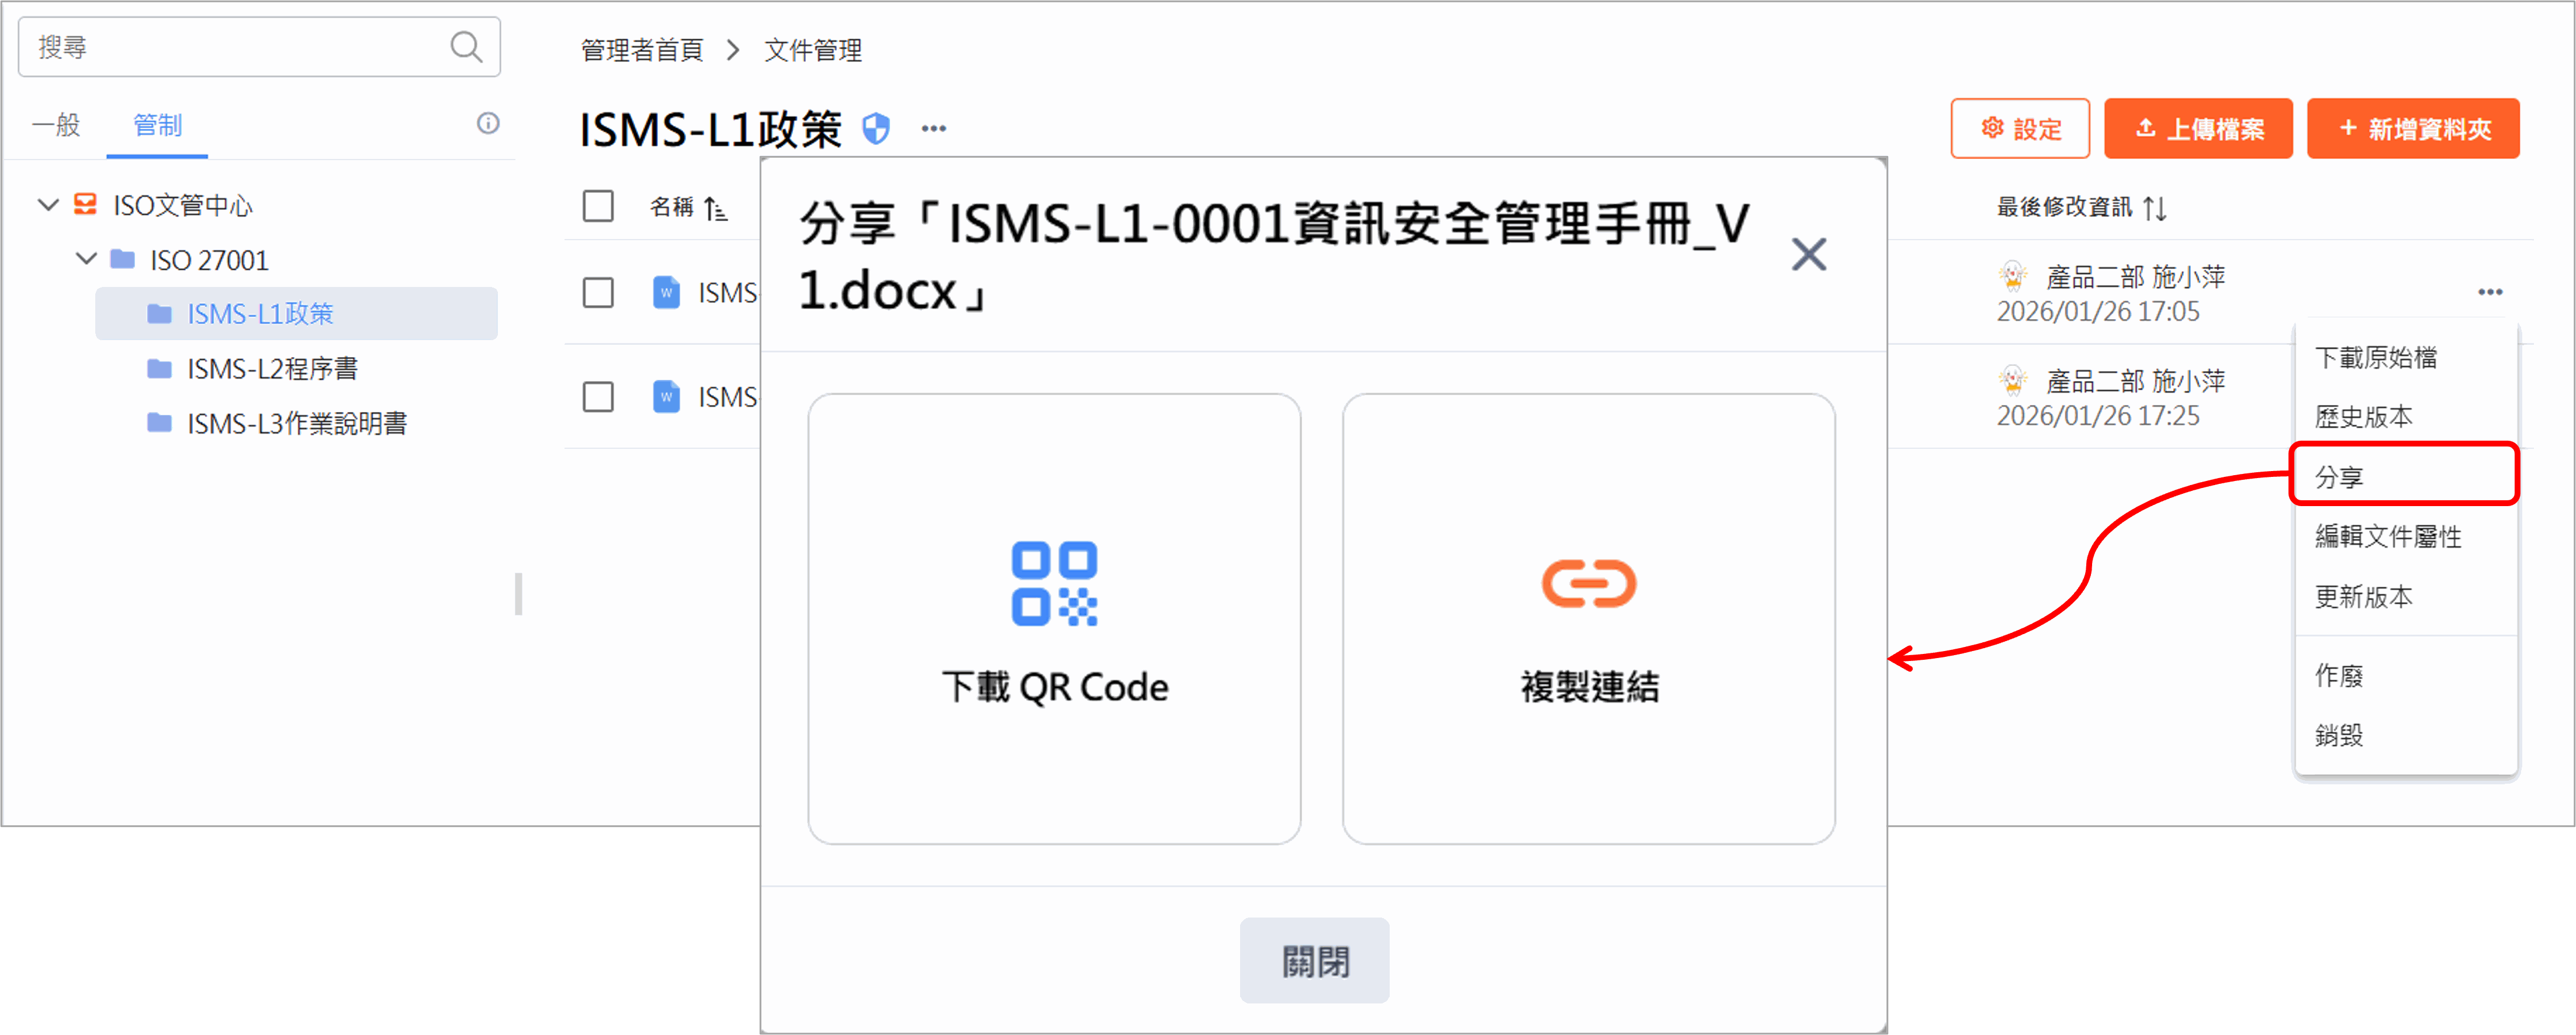The height and width of the screenshot is (1035, 2576).
Task: Click the 上傳檔案 button
Action: click(x=2198, y=129)
